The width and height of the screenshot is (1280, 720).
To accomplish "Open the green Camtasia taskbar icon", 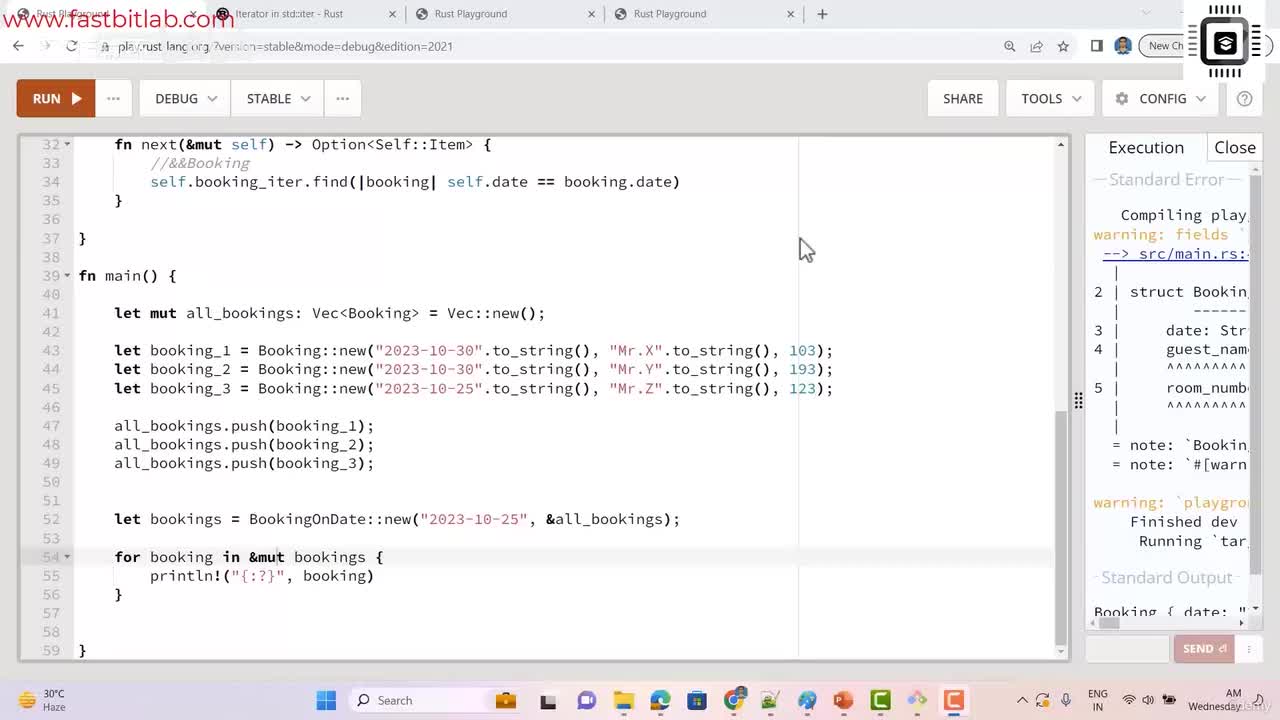I will [x=880, y=700].
